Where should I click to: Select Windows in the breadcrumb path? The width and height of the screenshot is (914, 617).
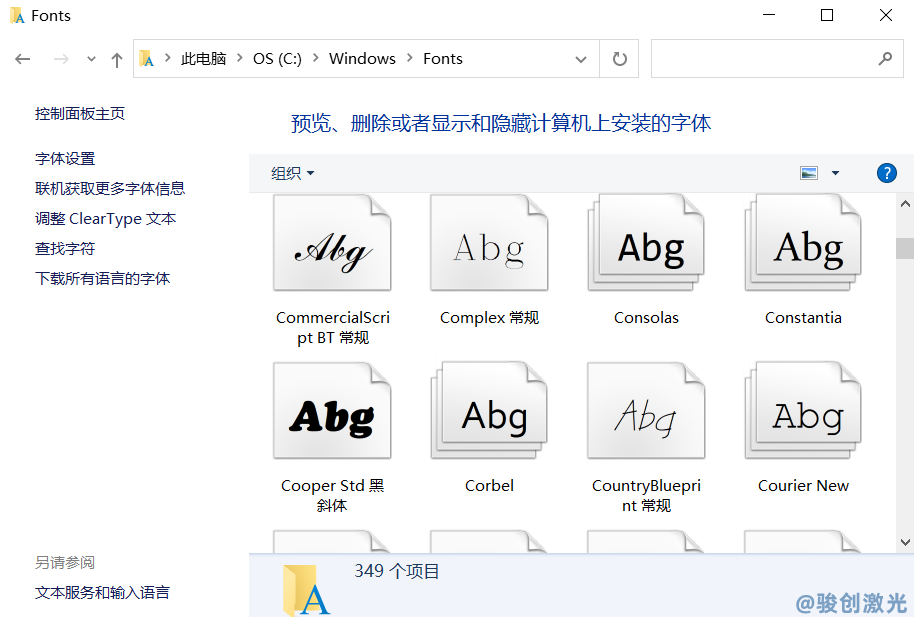click(x=362, y=58)
